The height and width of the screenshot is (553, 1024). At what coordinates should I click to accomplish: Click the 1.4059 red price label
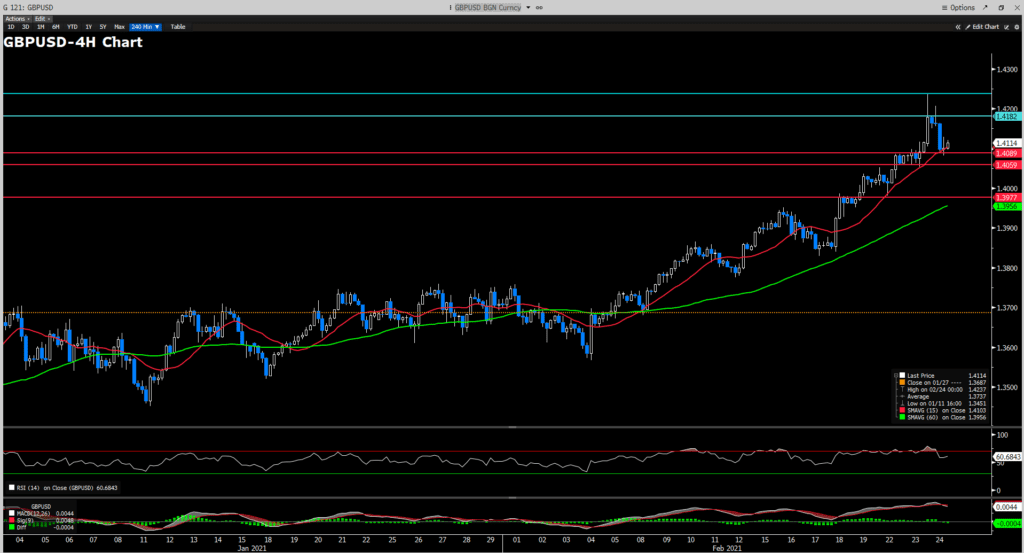pyautogui.click(x=1007, y=165)
